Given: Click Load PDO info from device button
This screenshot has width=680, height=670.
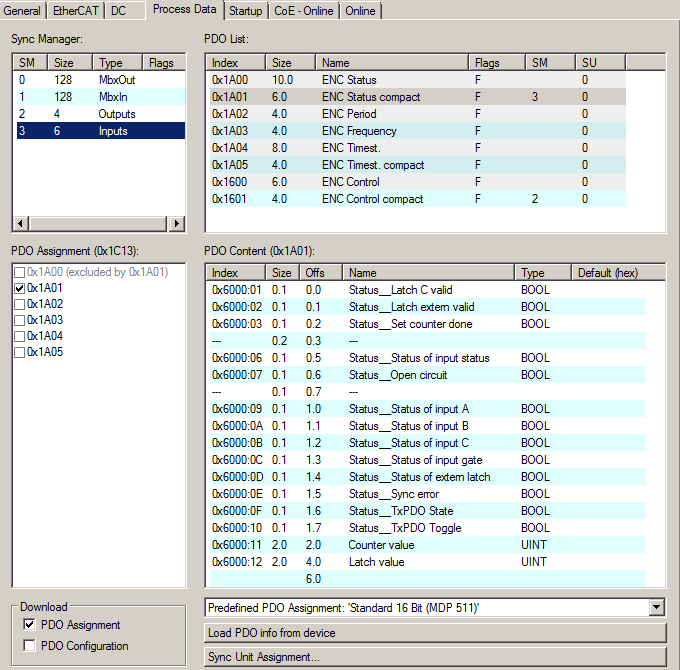Looking at the screenshot, I should point(435,633).
